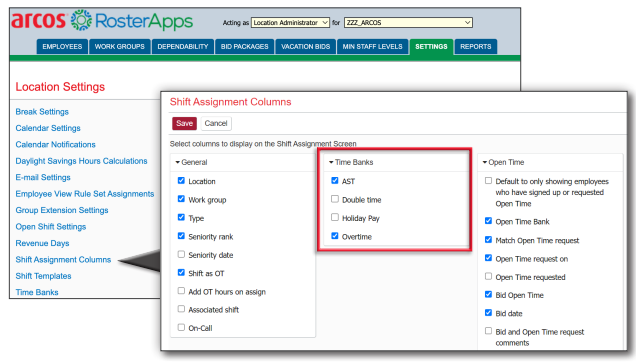Select the Min Staff Levels tab
636x362 pixels.
tap(372, 47)
